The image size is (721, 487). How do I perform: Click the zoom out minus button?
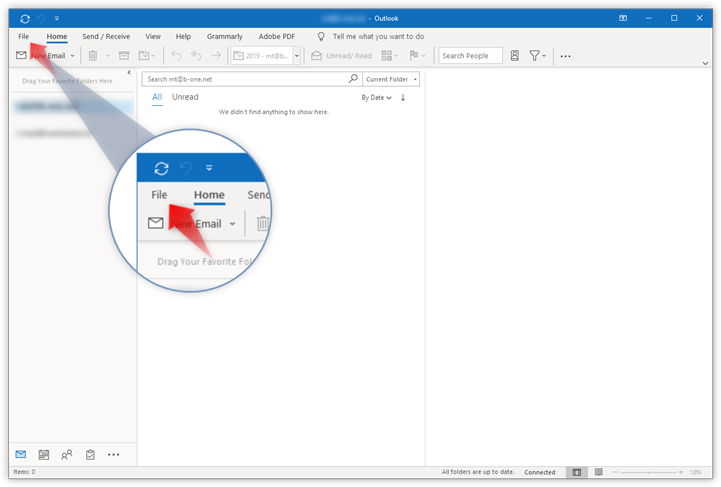click(x=615, y=472)
